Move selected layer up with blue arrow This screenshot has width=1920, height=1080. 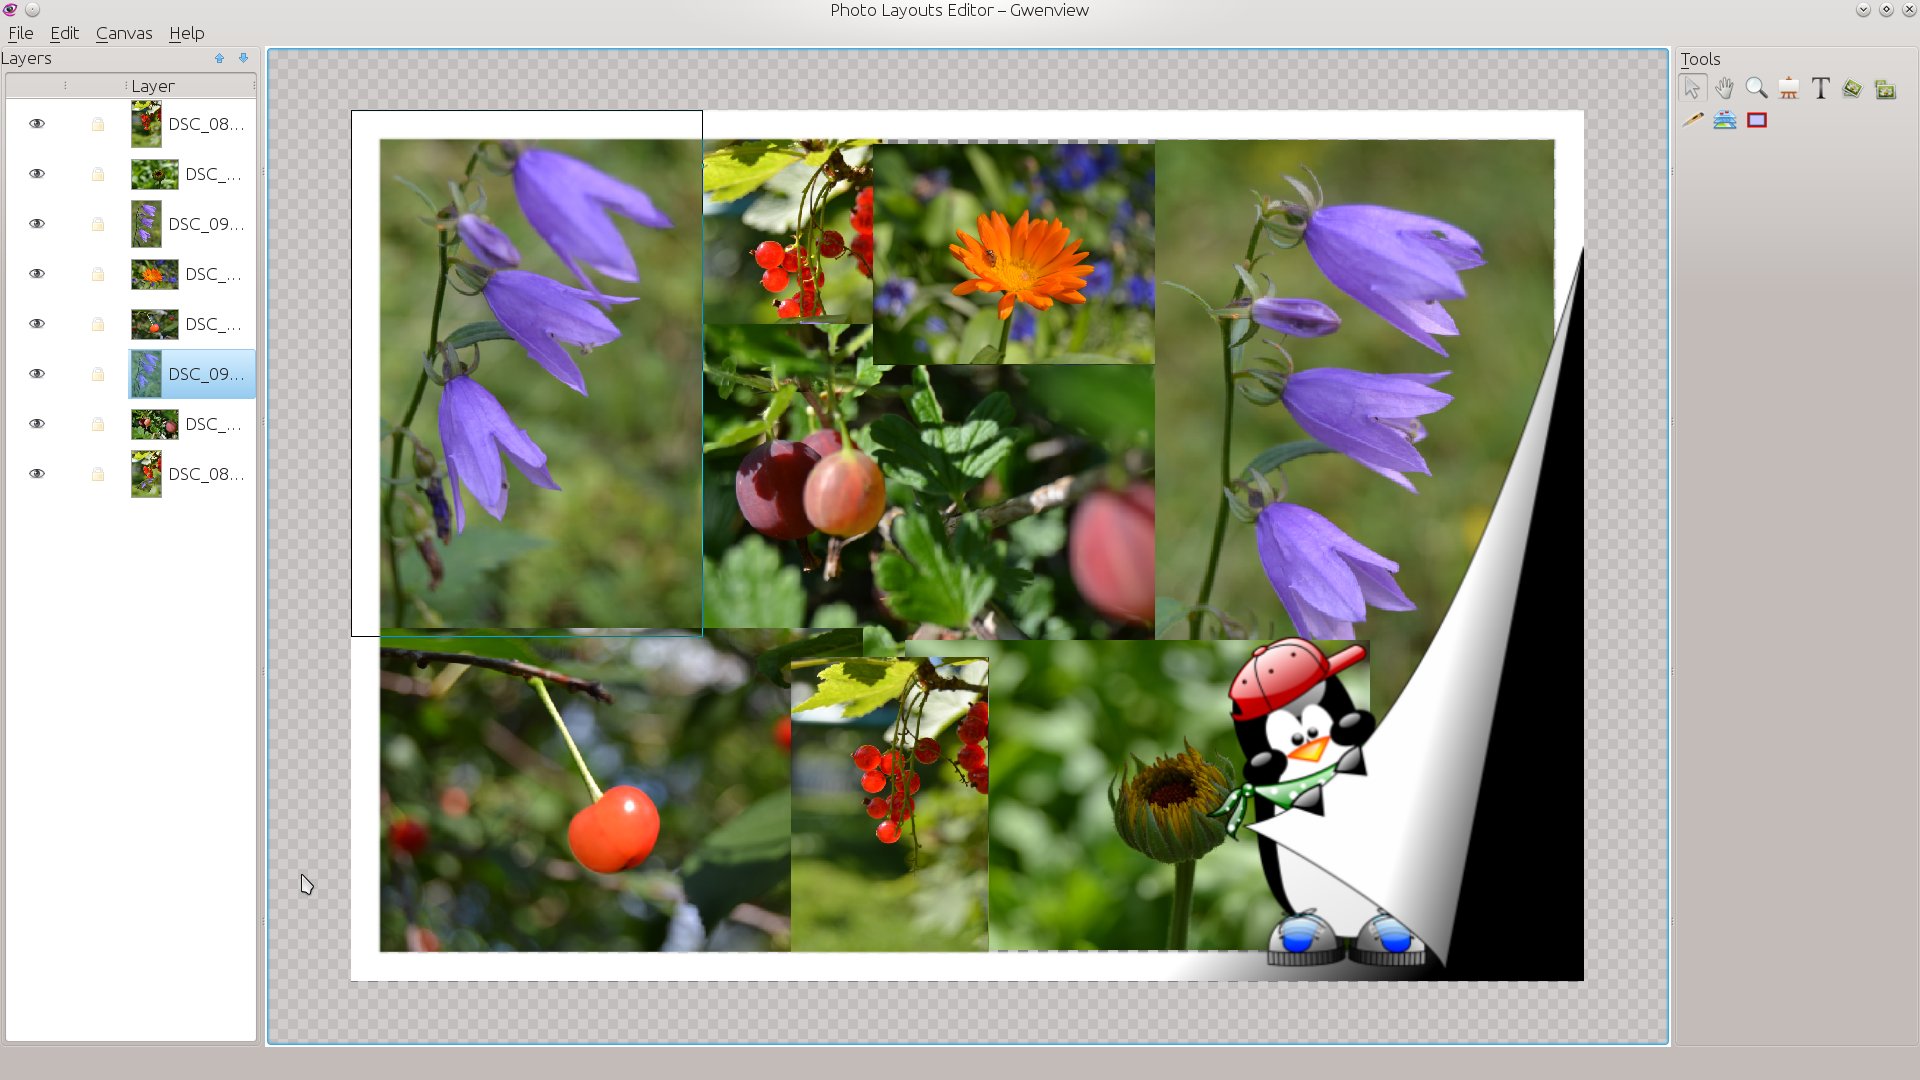pyautogui.click(x=219, y=58)
